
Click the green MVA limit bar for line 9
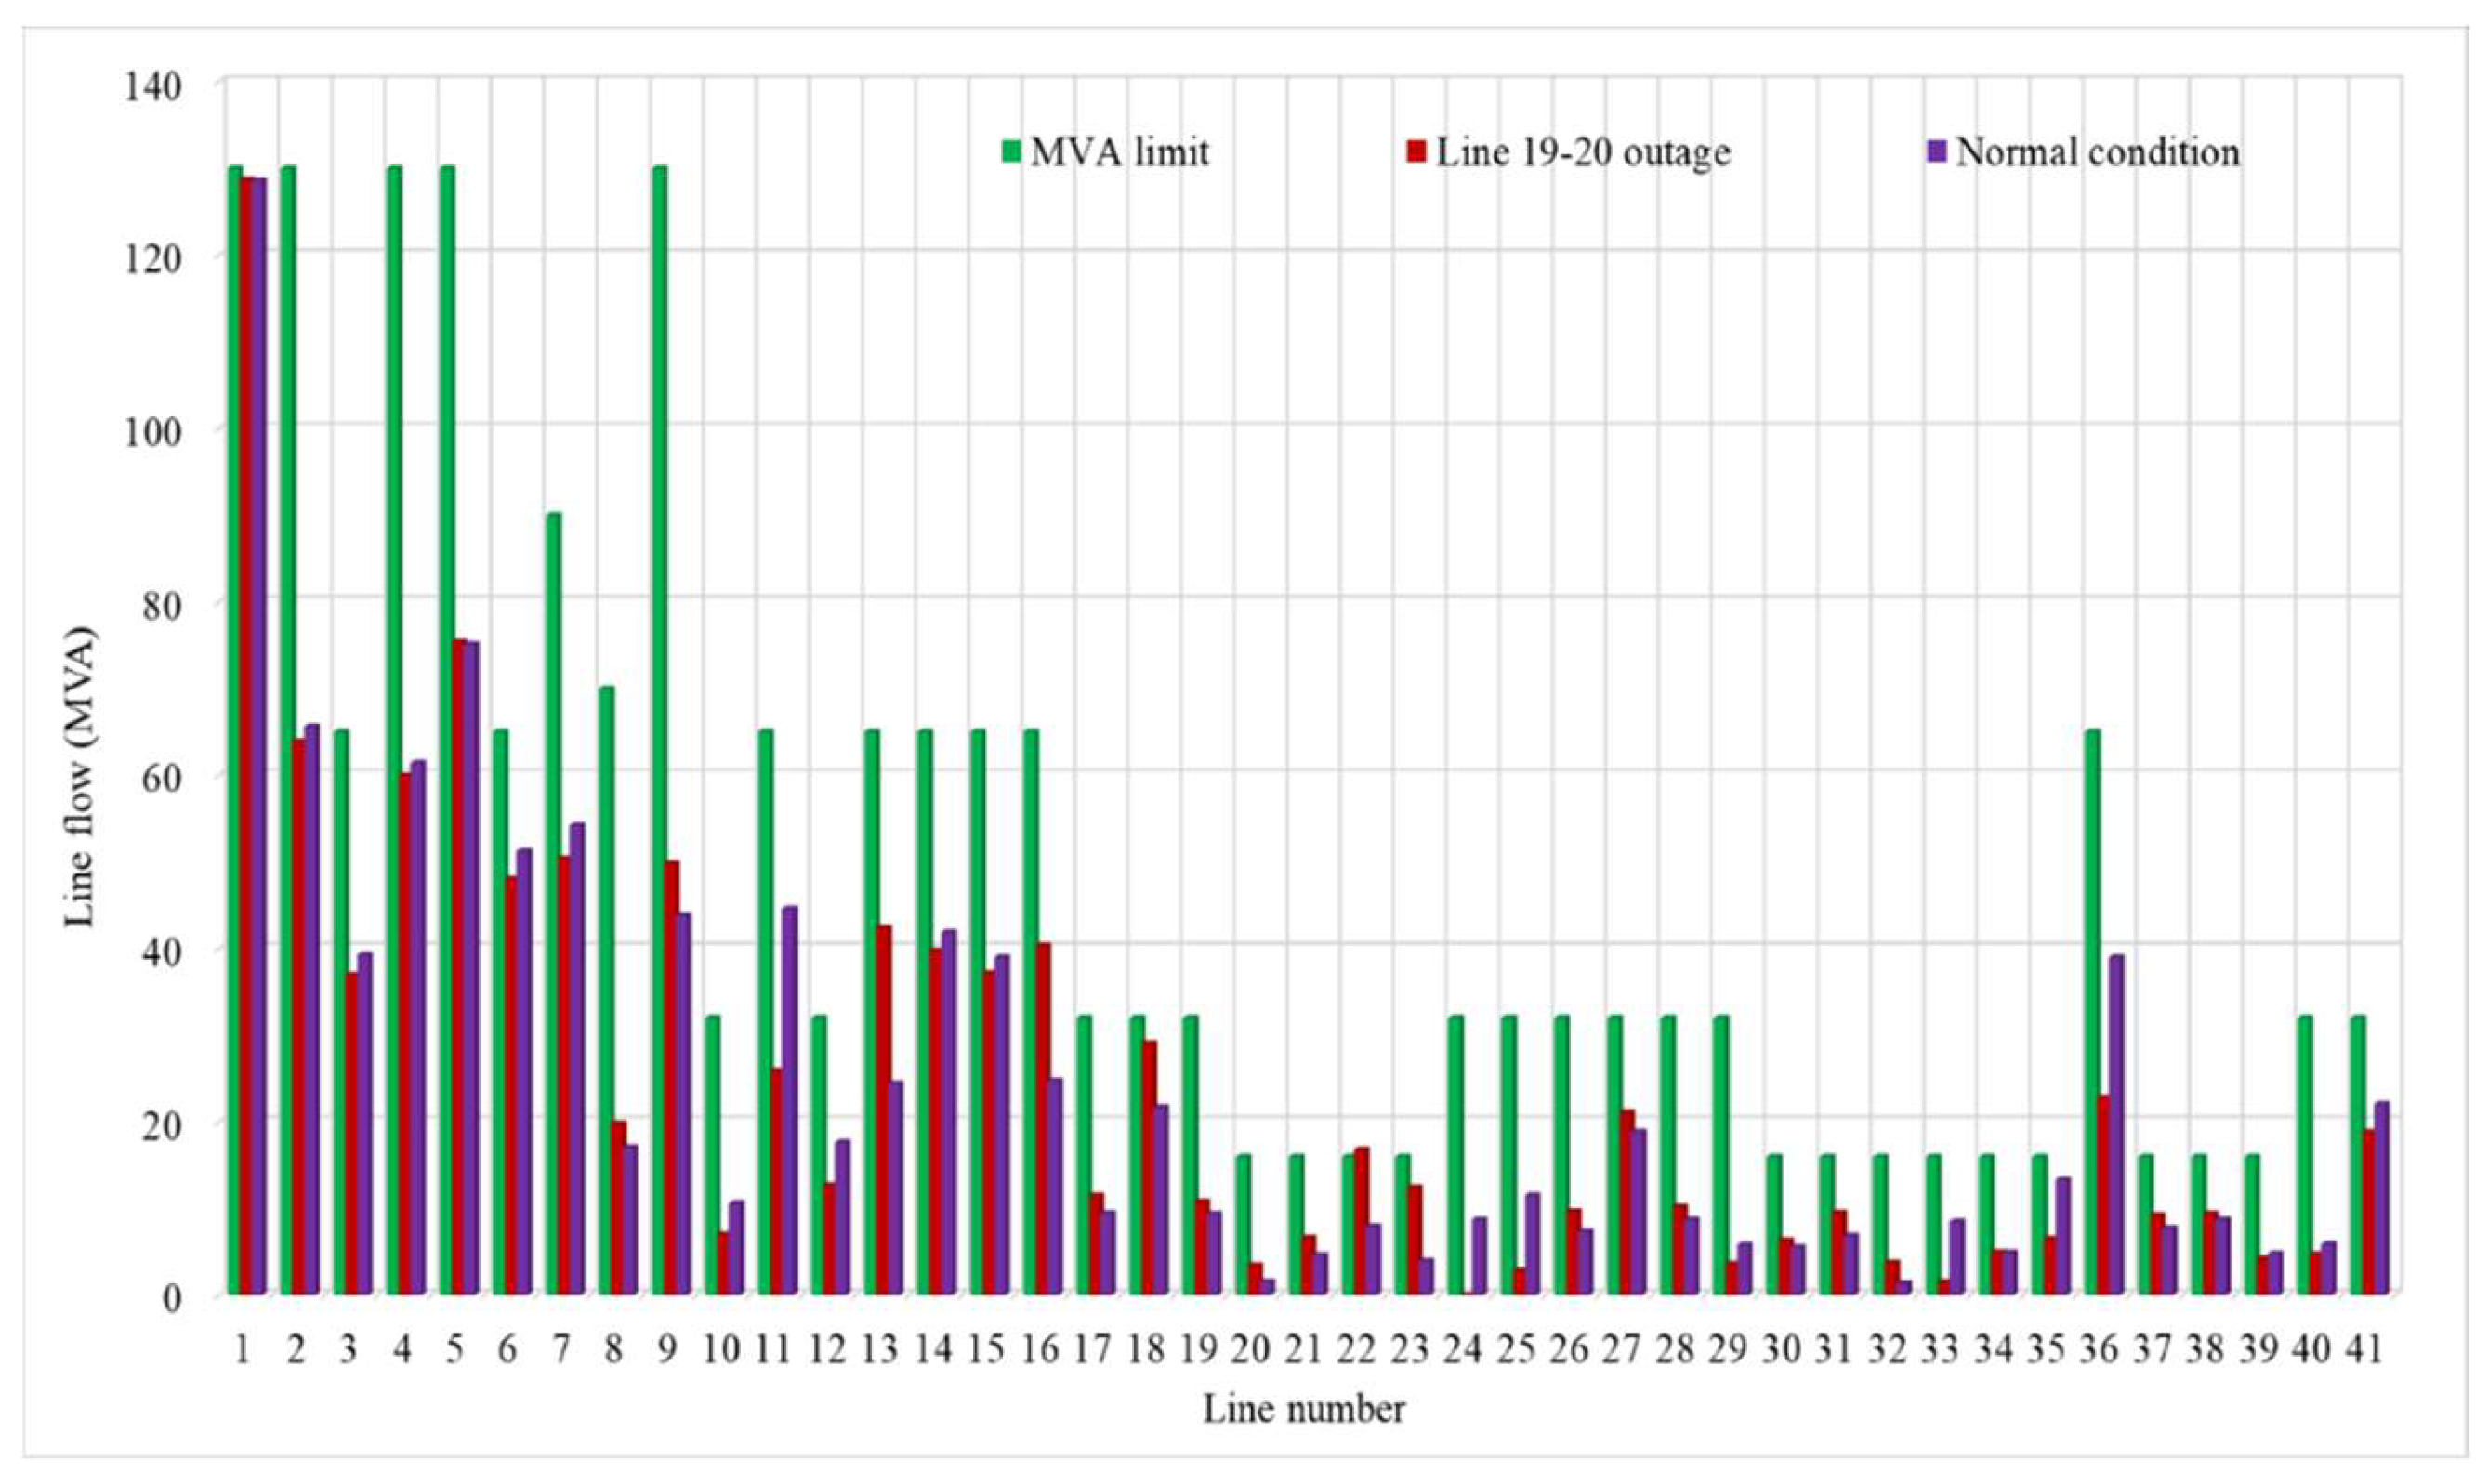[x=660, y=730]
